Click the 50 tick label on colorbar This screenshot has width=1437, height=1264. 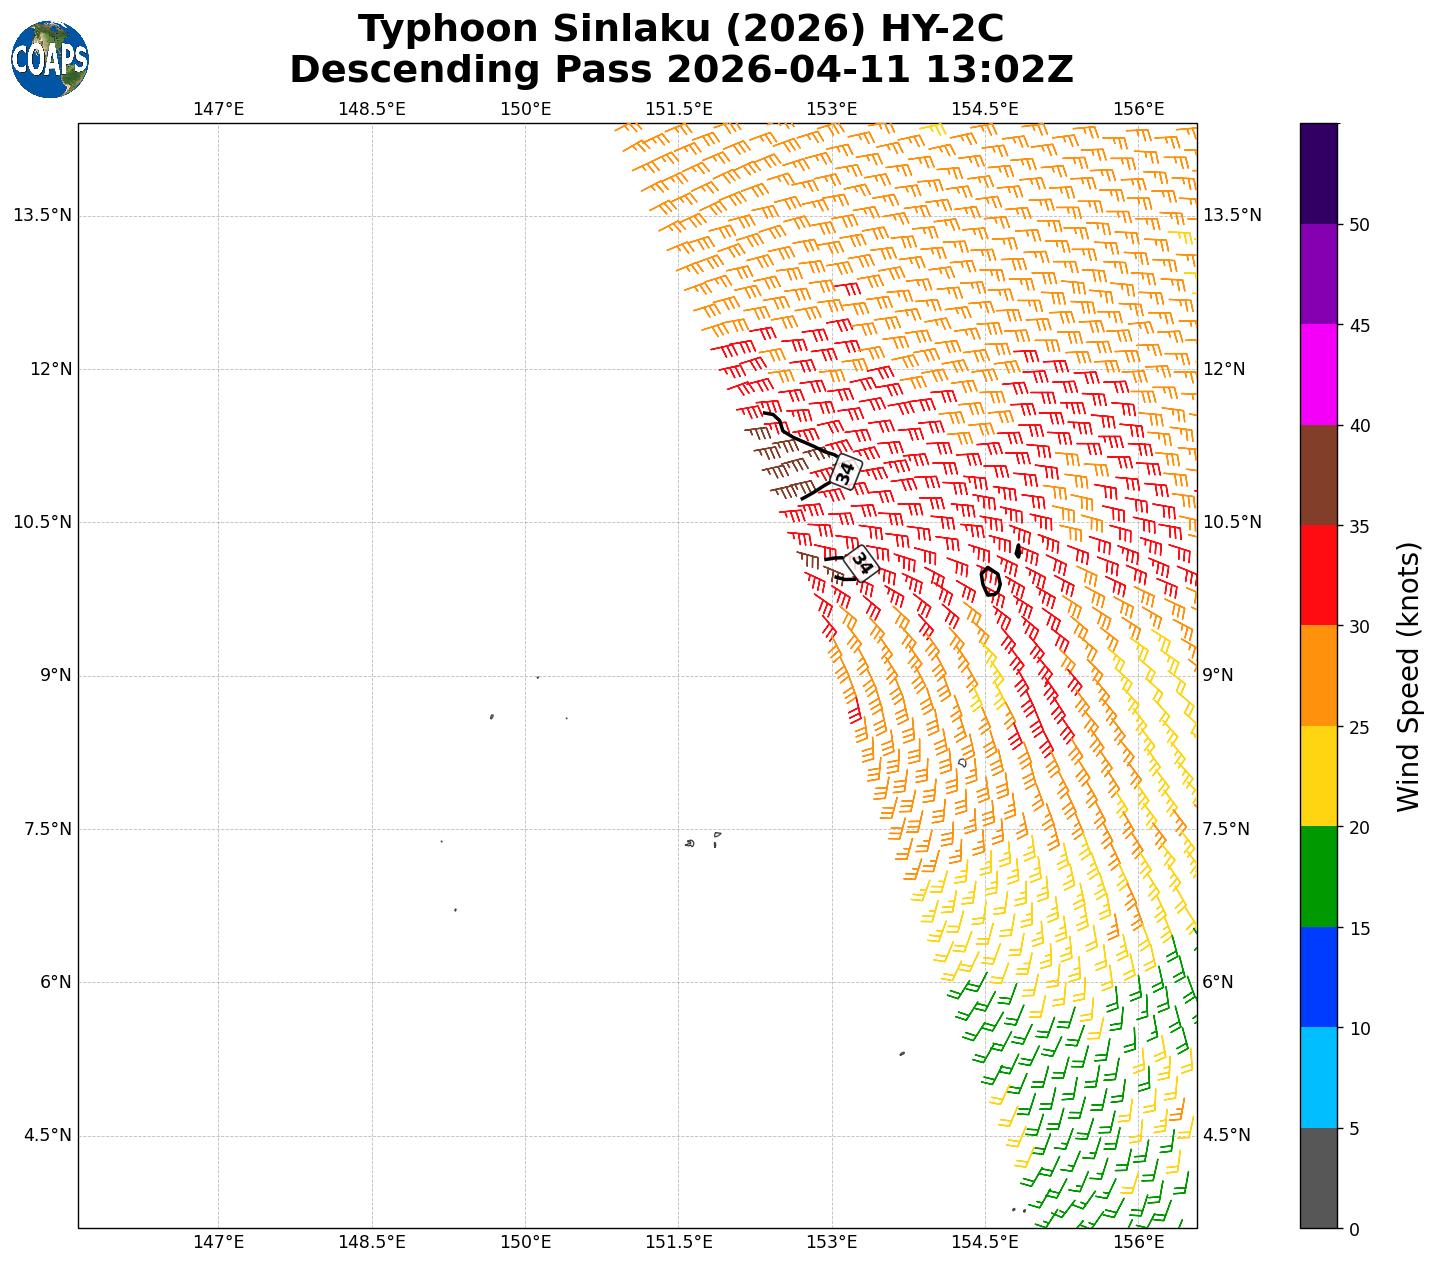(1359, 225)
